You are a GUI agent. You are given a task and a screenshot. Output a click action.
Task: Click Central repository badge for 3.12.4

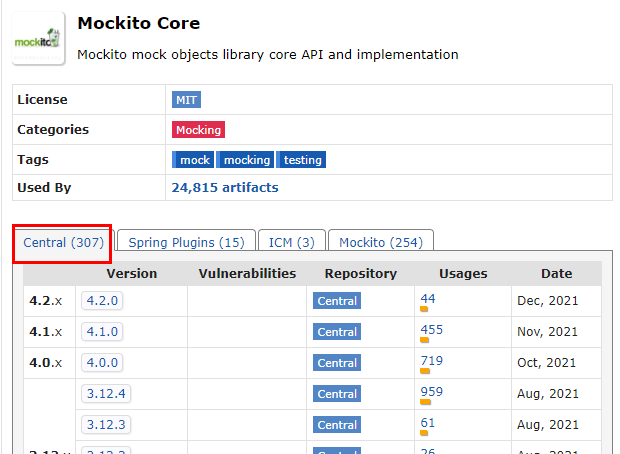click(337, 394)
